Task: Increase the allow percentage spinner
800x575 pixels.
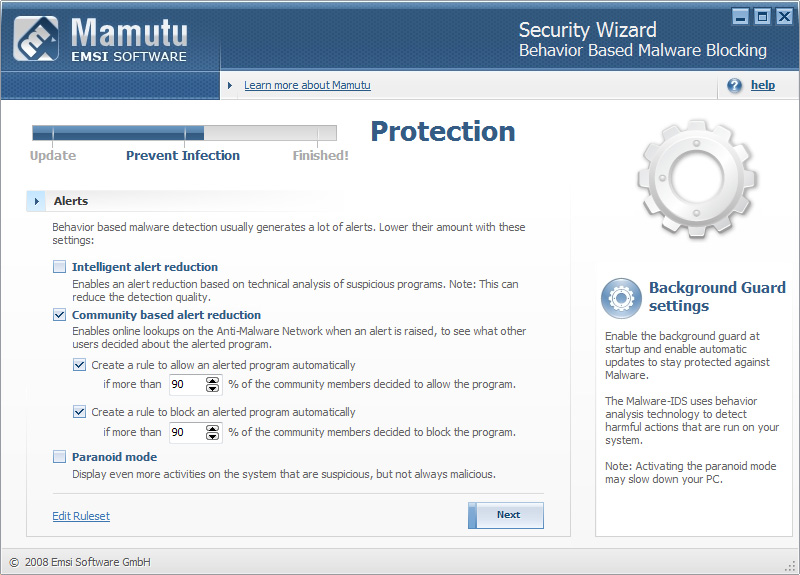Action: 212,380
